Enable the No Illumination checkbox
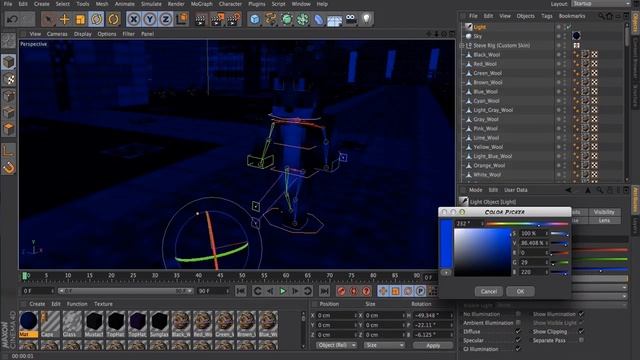Screen dimensions: 640x360 (x=518, y=314)
